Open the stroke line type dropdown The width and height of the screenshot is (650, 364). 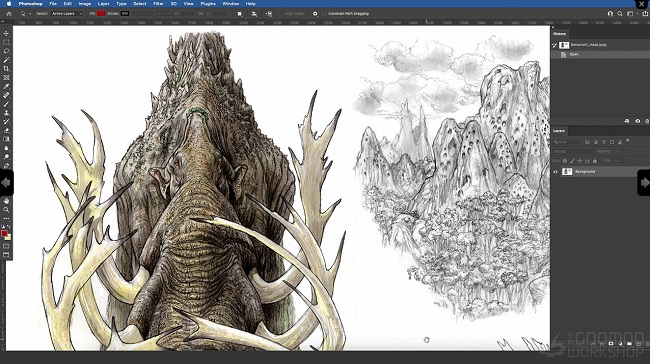[x=164, y=14]
